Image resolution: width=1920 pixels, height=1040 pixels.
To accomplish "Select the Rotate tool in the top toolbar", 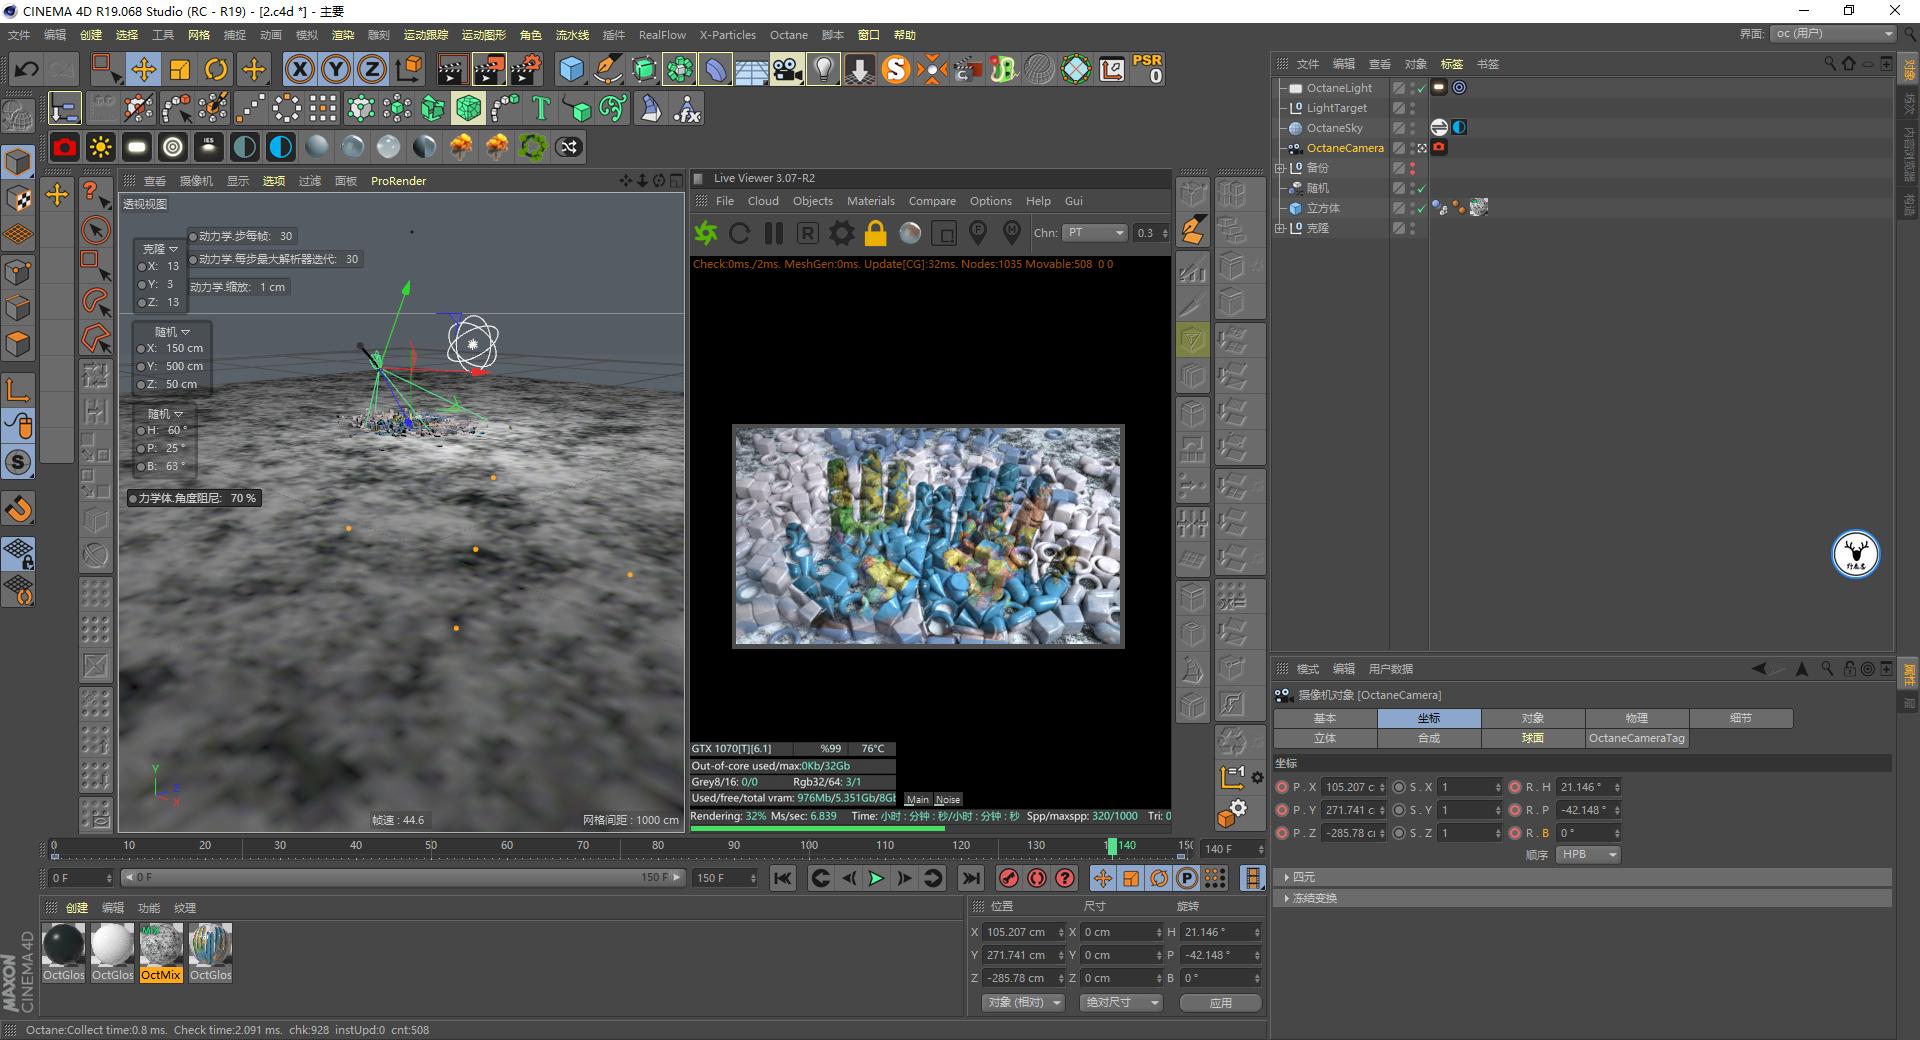I will [216, 69].
